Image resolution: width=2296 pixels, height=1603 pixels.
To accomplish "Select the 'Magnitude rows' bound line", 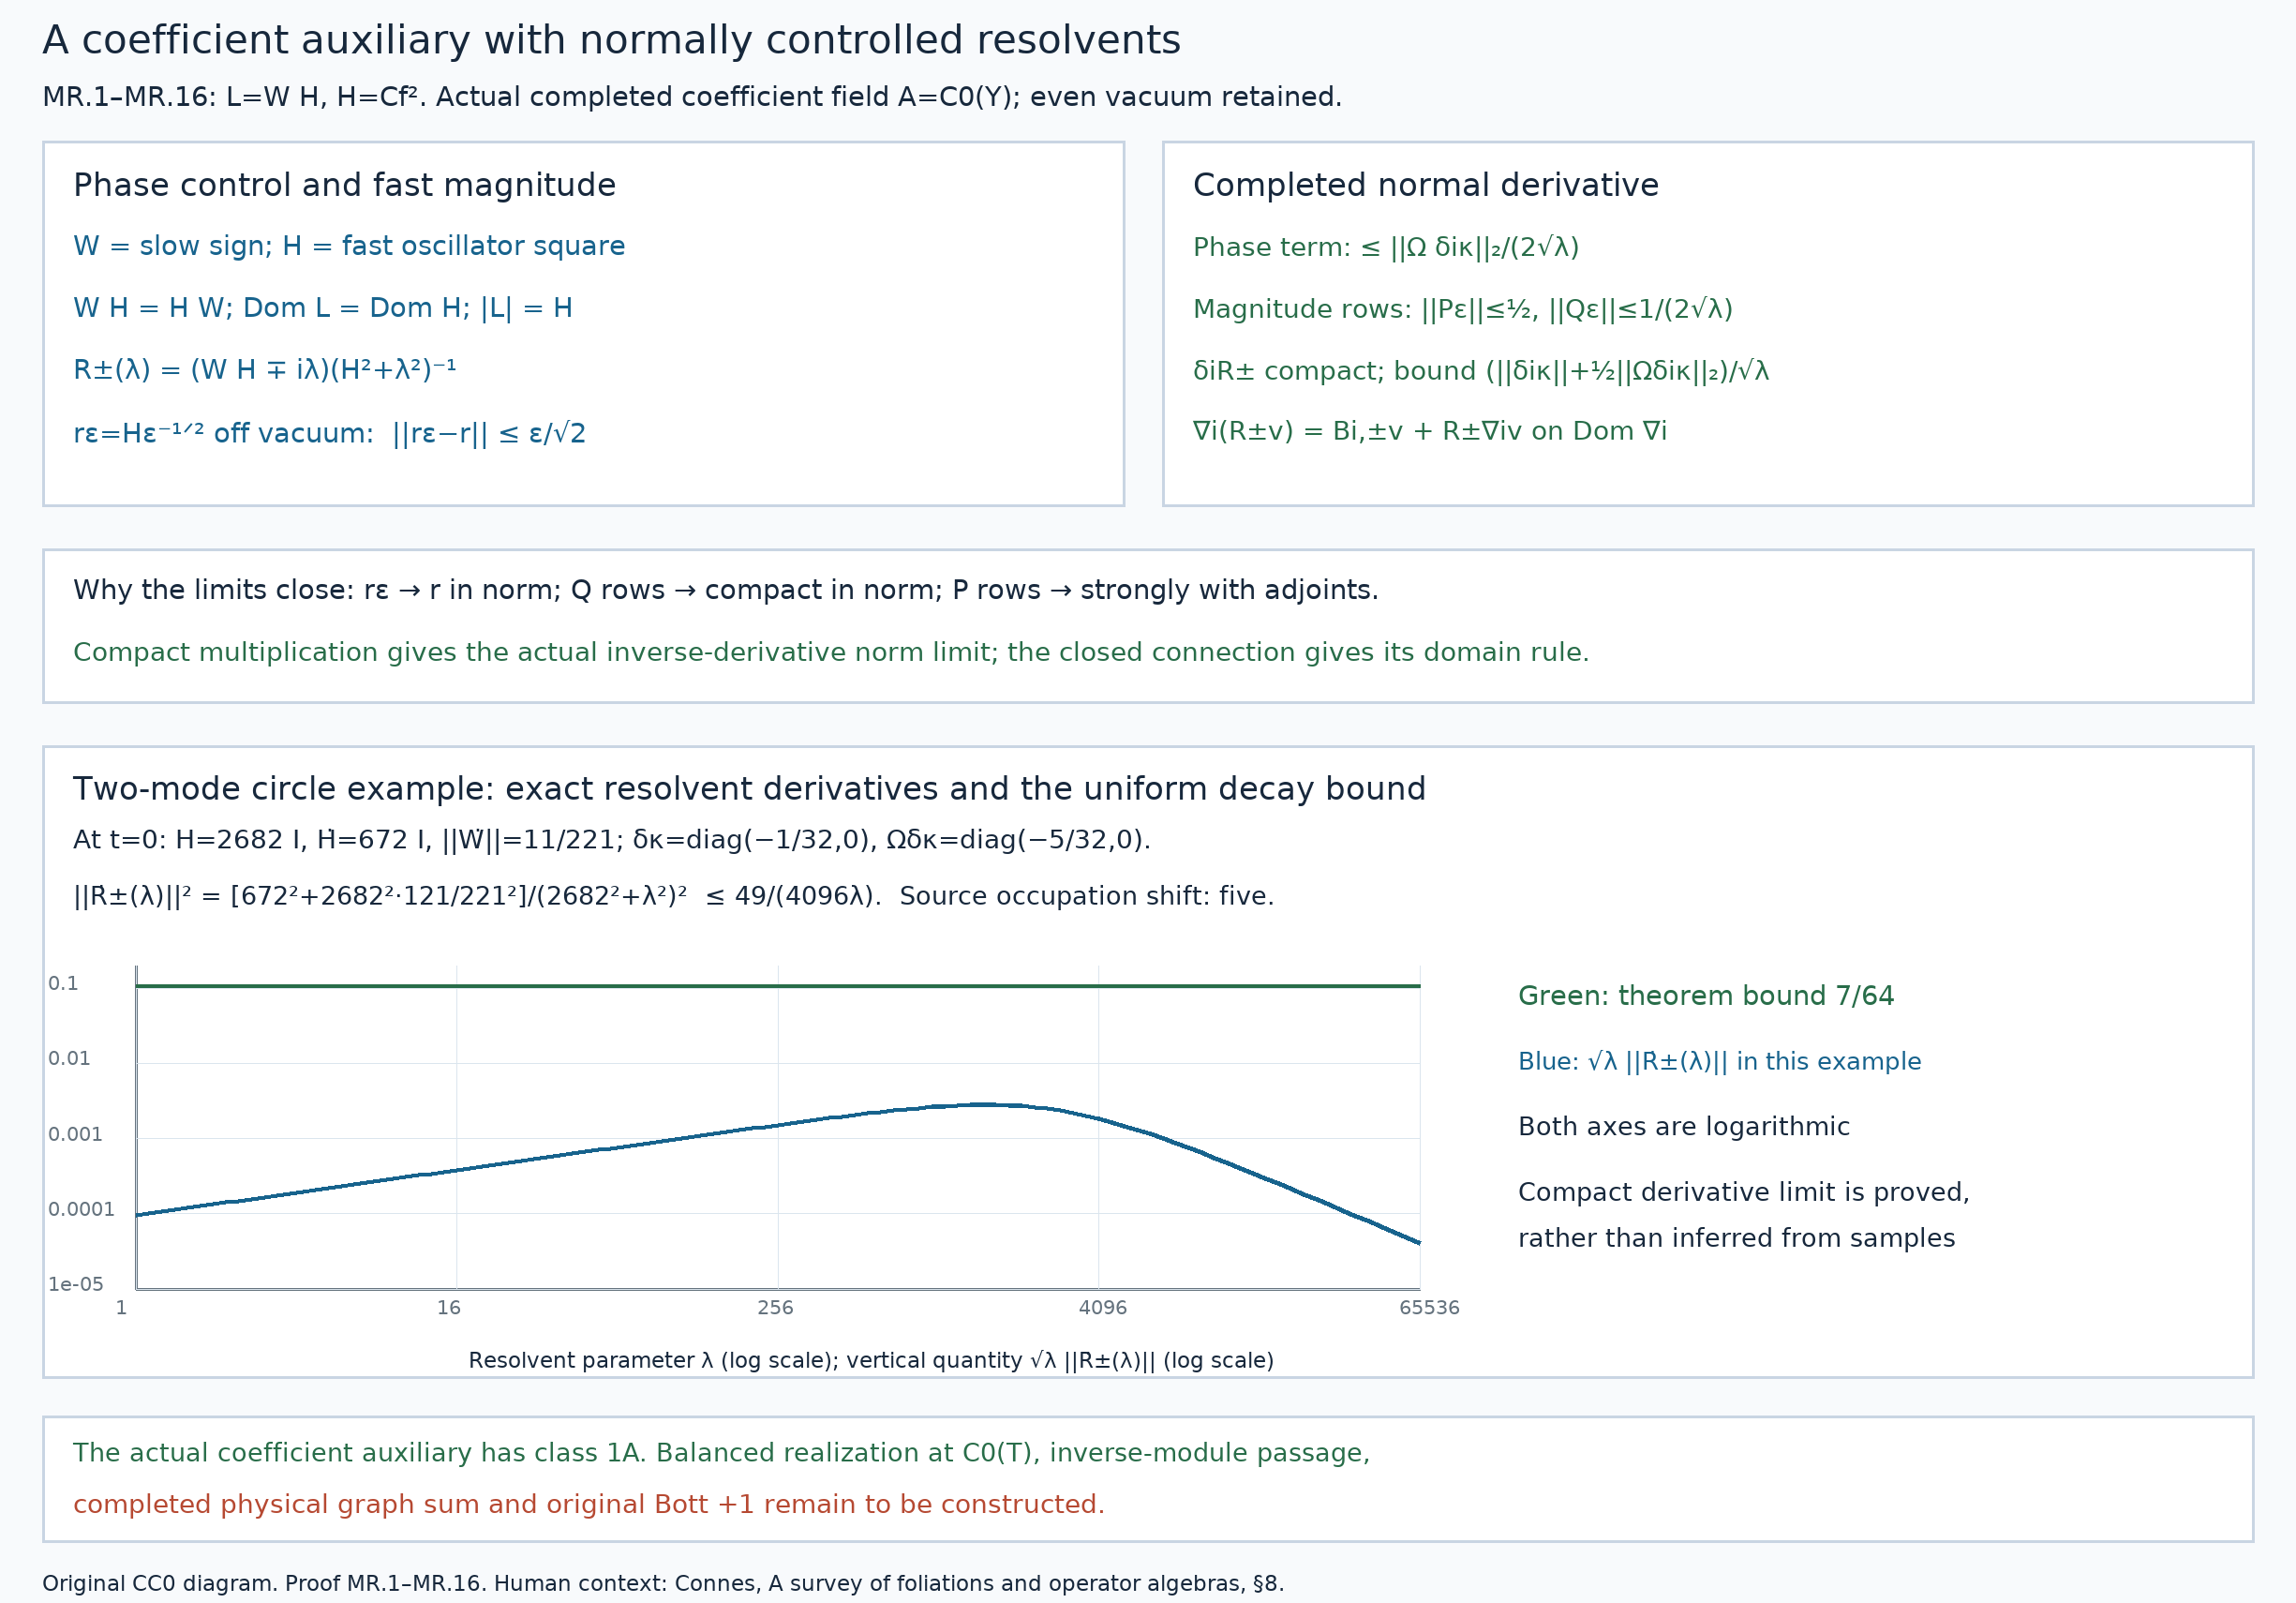I will coord(1462,309).
